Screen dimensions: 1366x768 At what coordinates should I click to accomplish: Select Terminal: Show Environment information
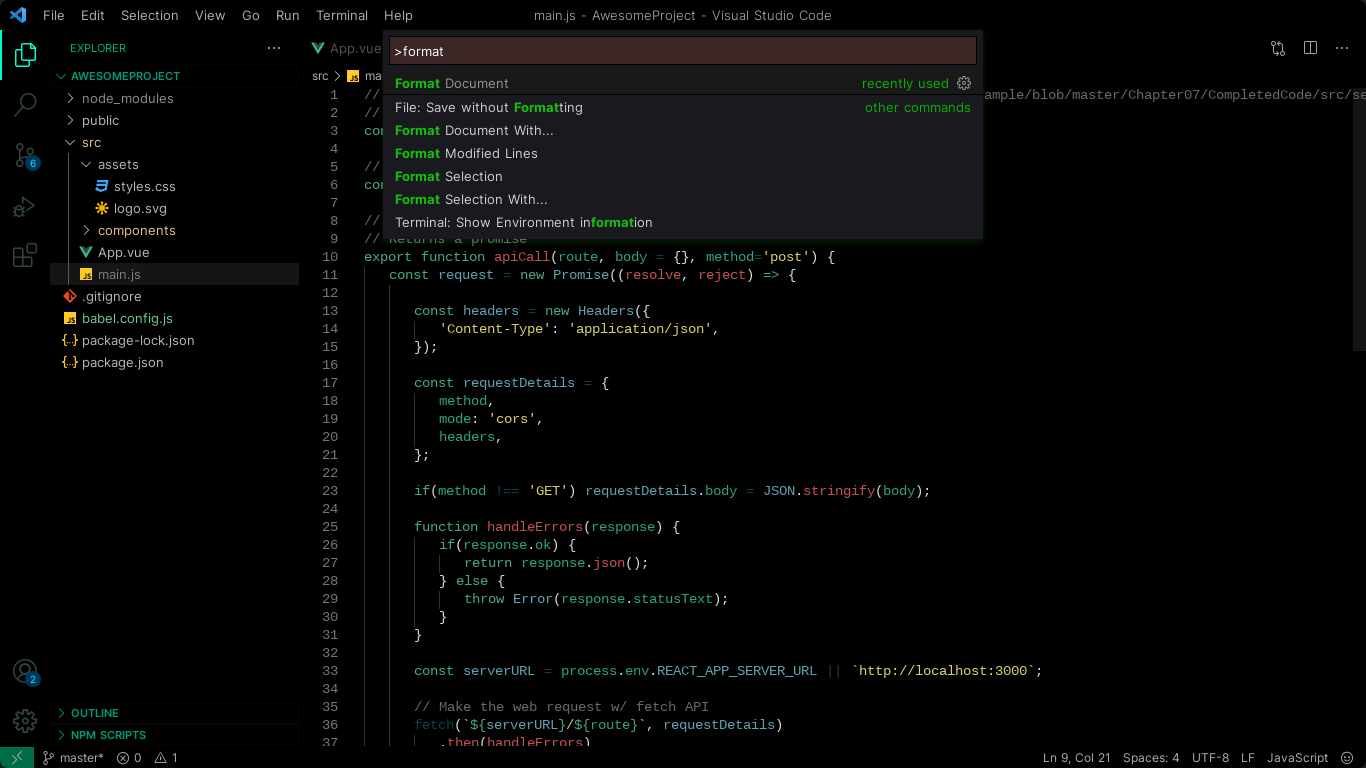(683, 222)
